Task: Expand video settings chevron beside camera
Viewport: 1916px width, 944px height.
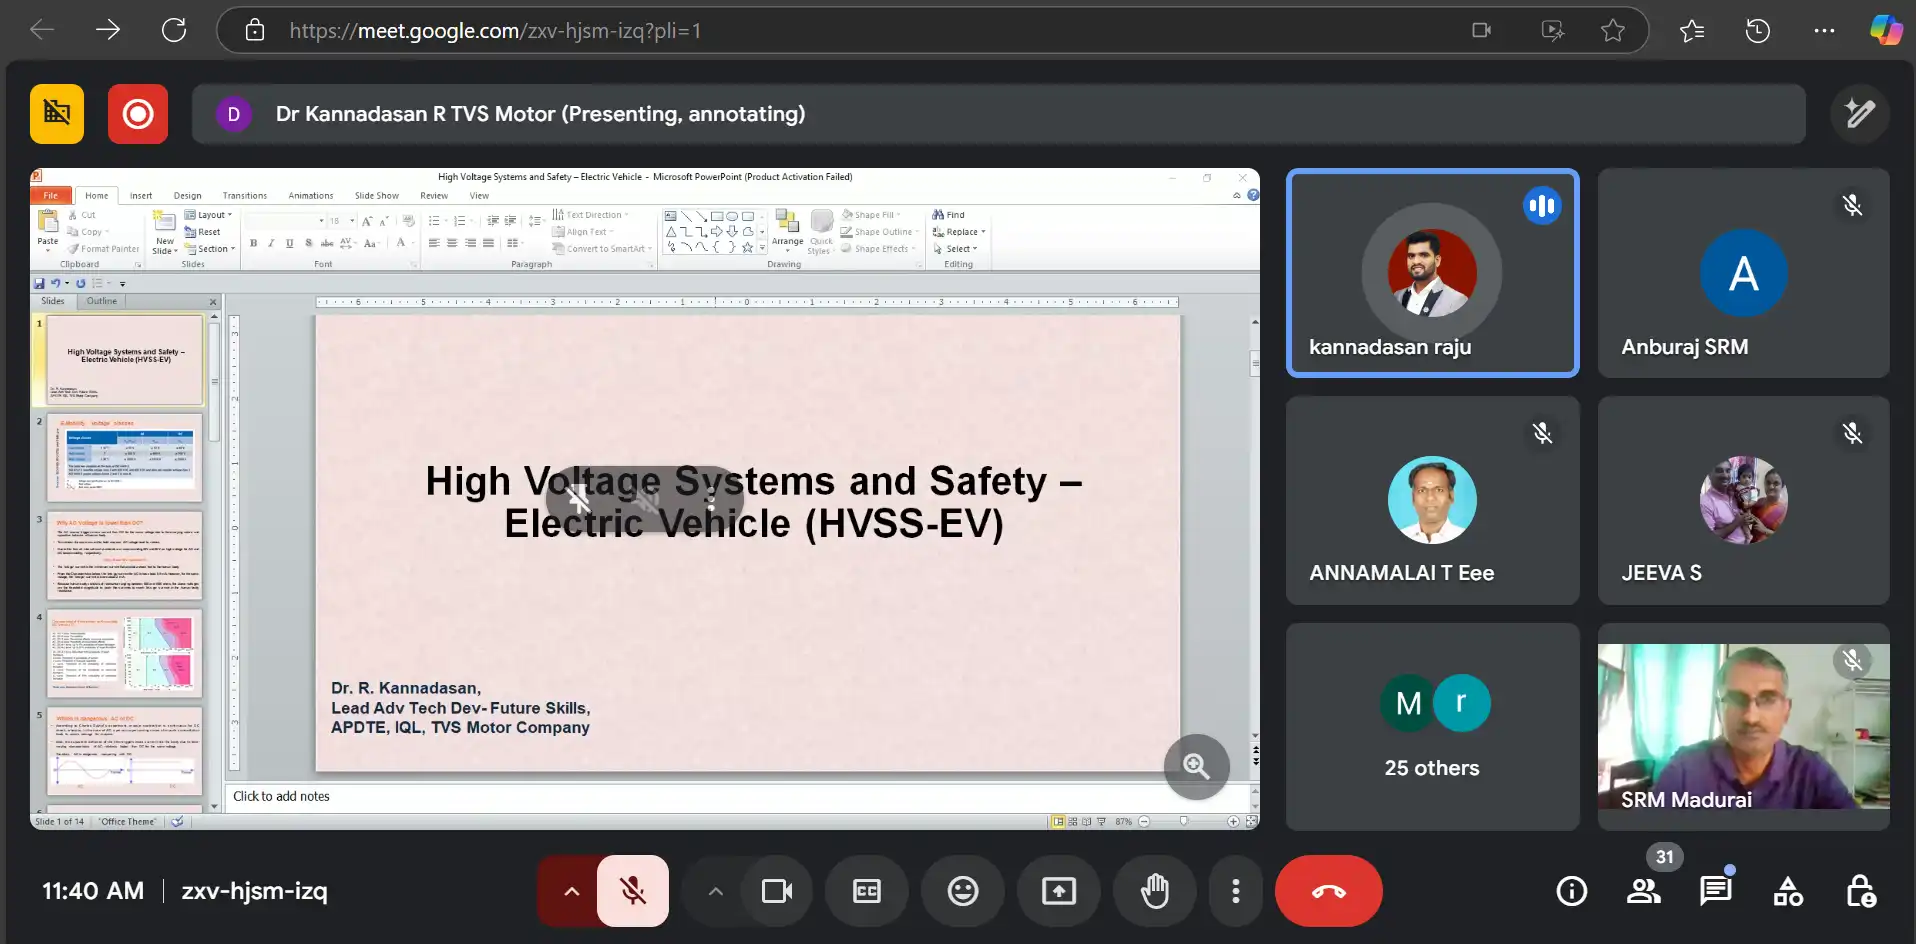Action: (x=715, y=891)
